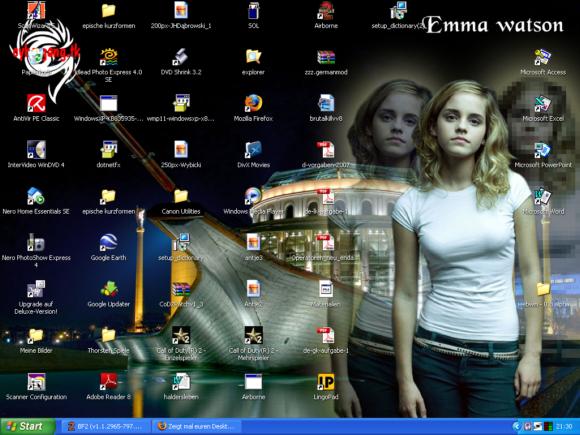Open the de-gk-aufgabe-1 PDF file

point(326,335)
